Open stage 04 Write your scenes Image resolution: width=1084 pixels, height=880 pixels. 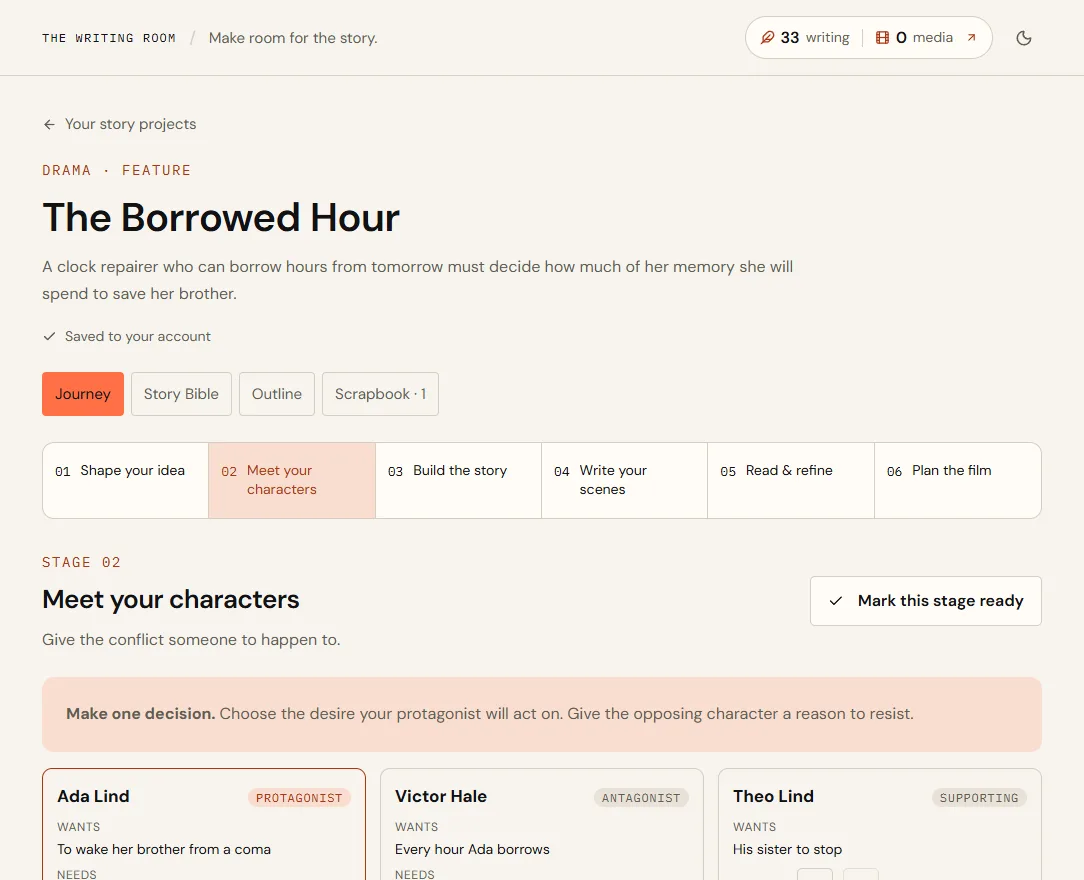(x=624, y=480)
